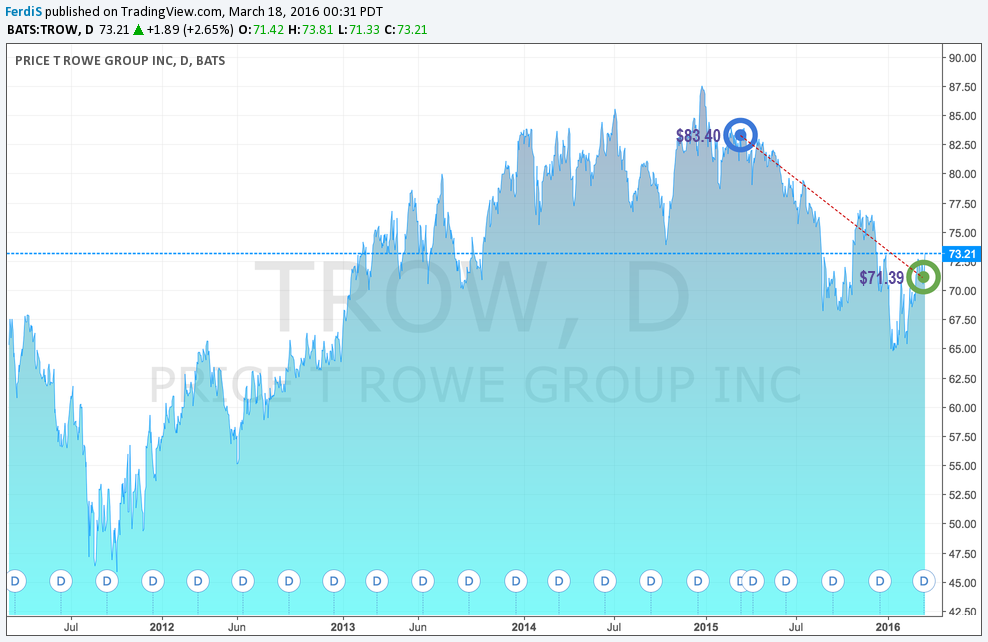Select the blue circular marker labeled $83.40
The width and height of the screenshot is (988, 642).
[x=741, y=134]
